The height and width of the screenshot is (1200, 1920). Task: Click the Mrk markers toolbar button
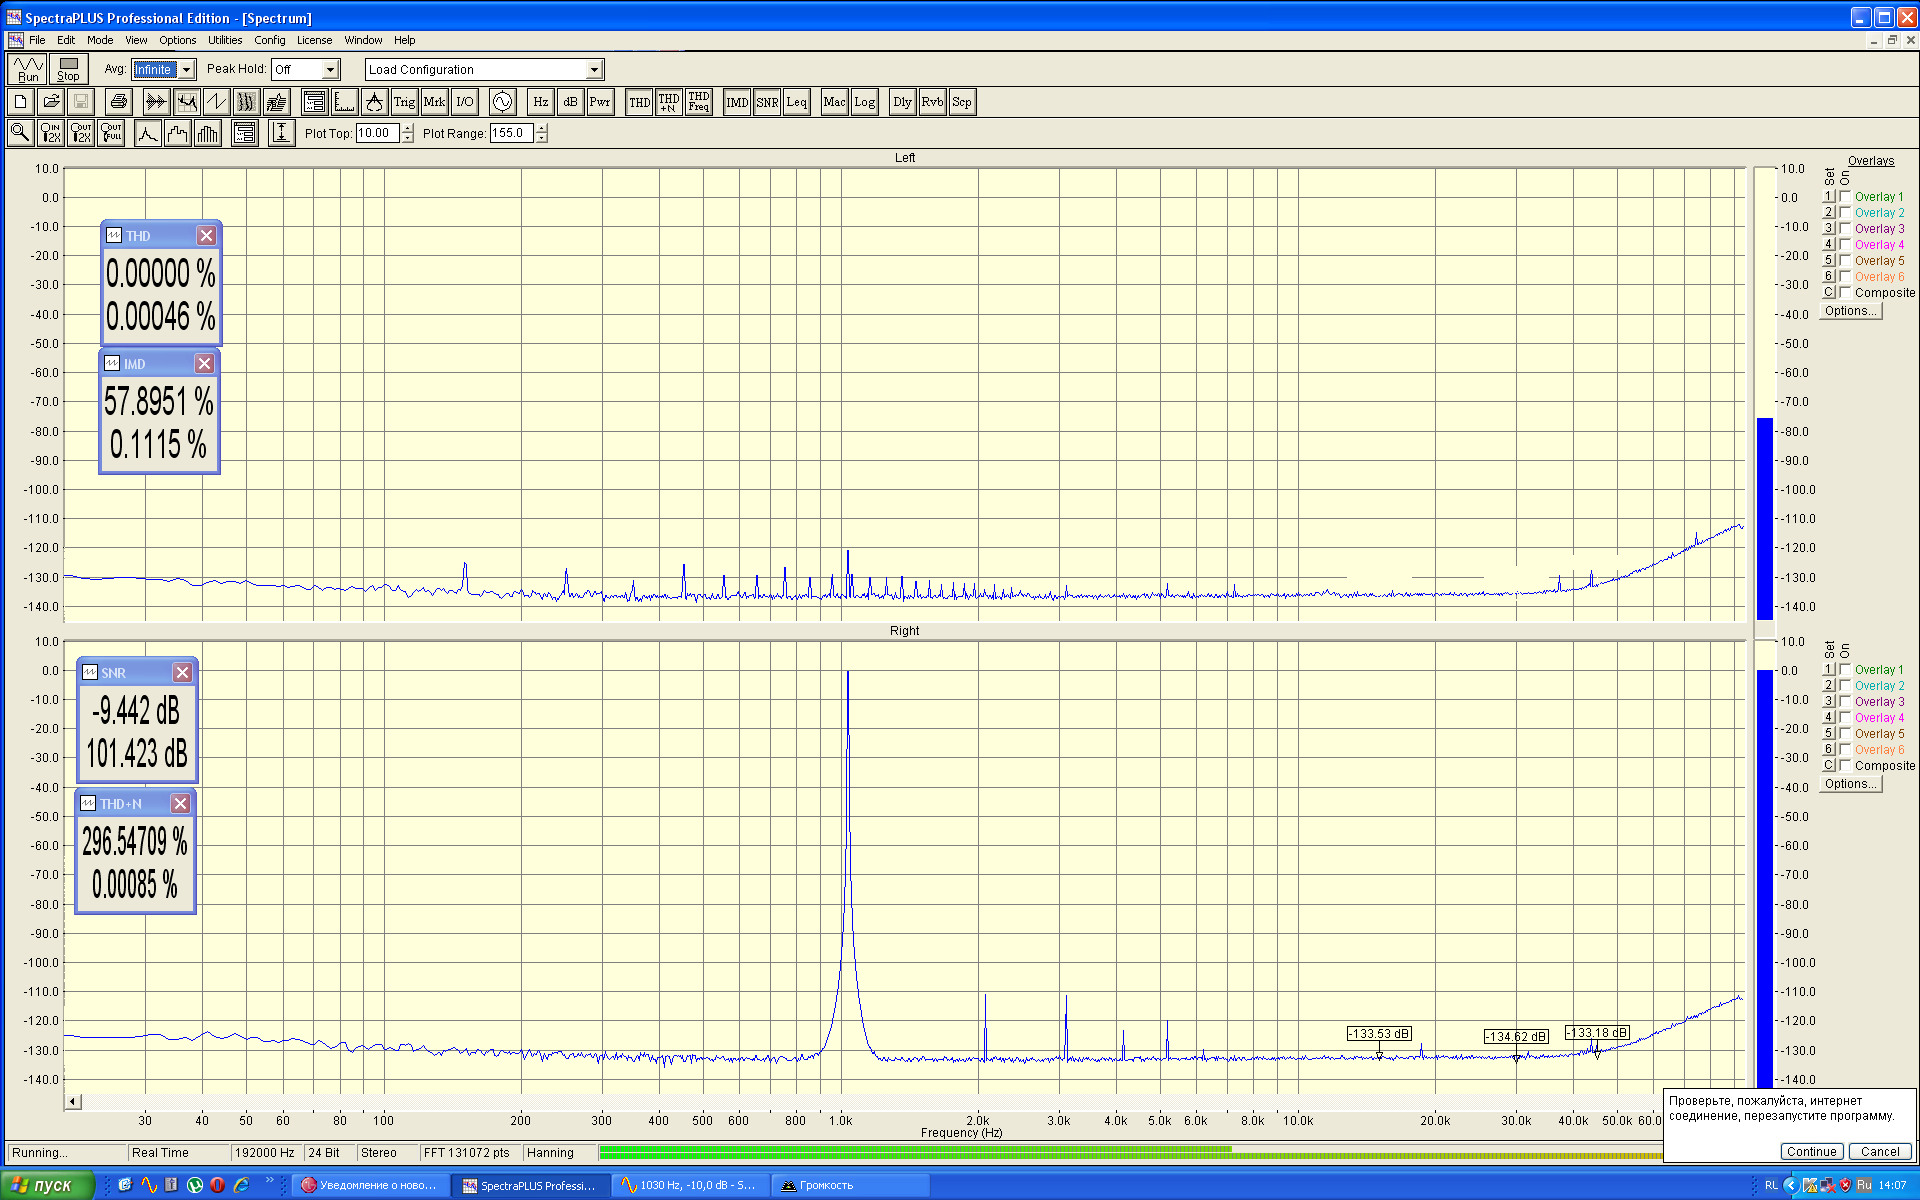[434, 102]
